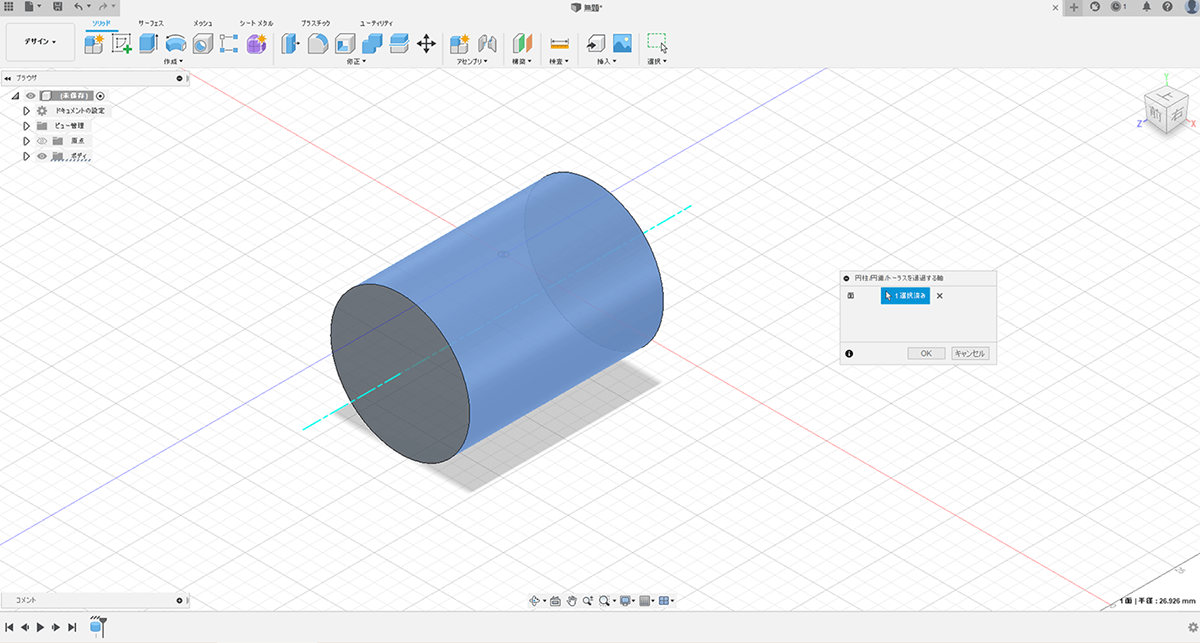The height and width of the screenshot is (643, 1200).
Task: Click the Create Sketch icon
Action: click(122, 43)
